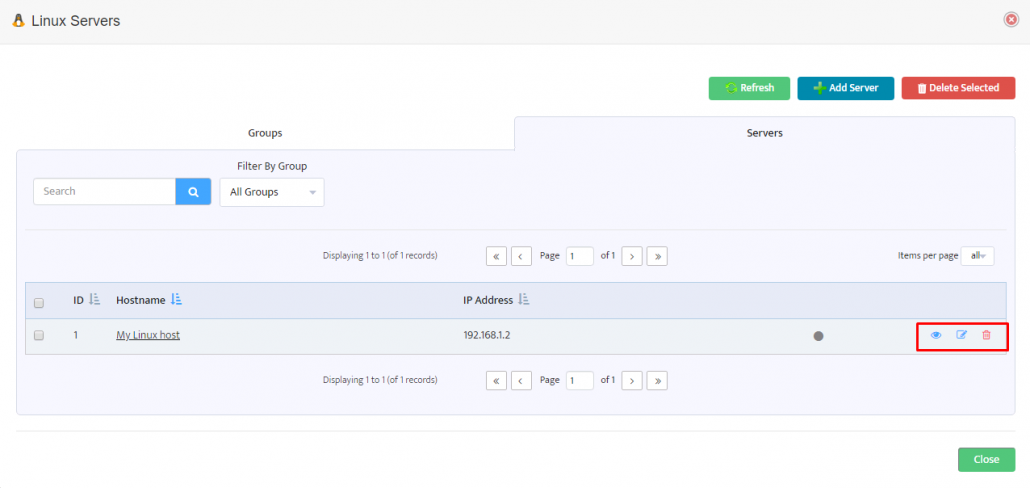Click the grey status dot for 192.168.1.2

click(818, 336)
